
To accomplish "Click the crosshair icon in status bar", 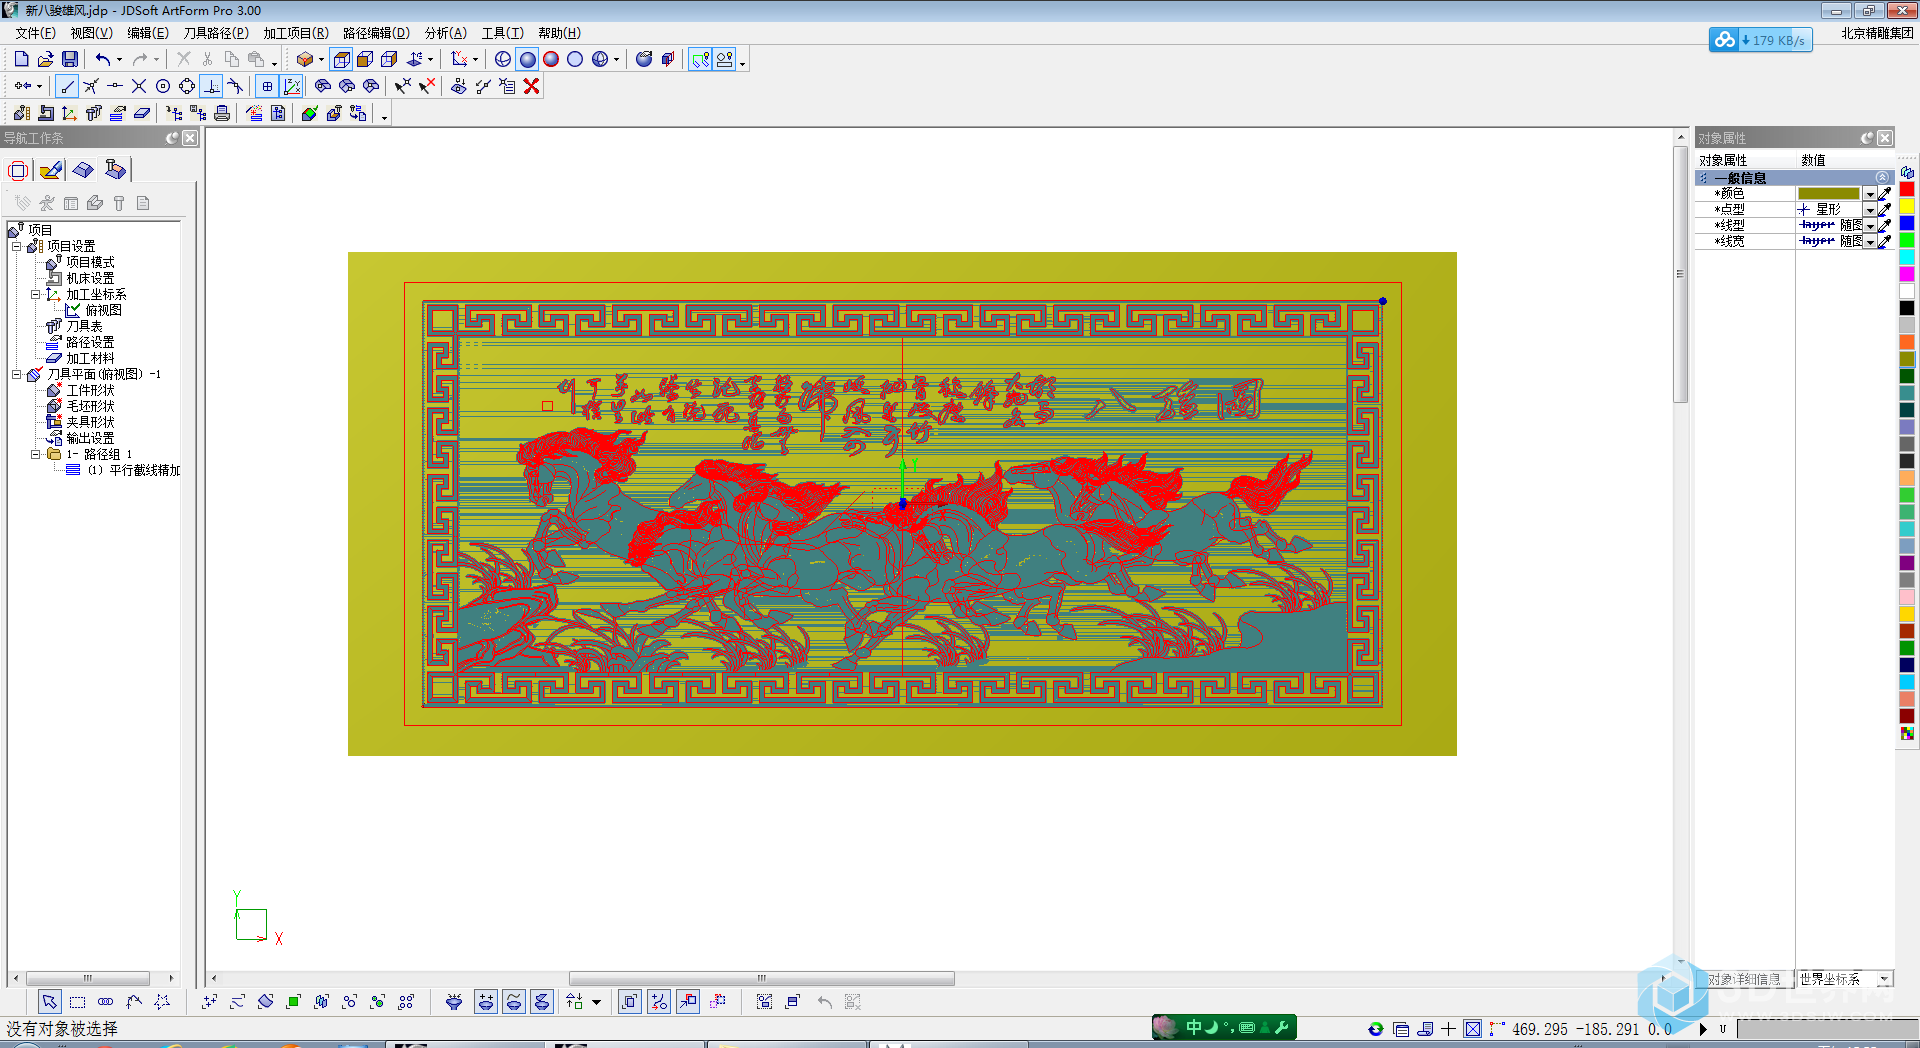I will coord(1448,1029).
